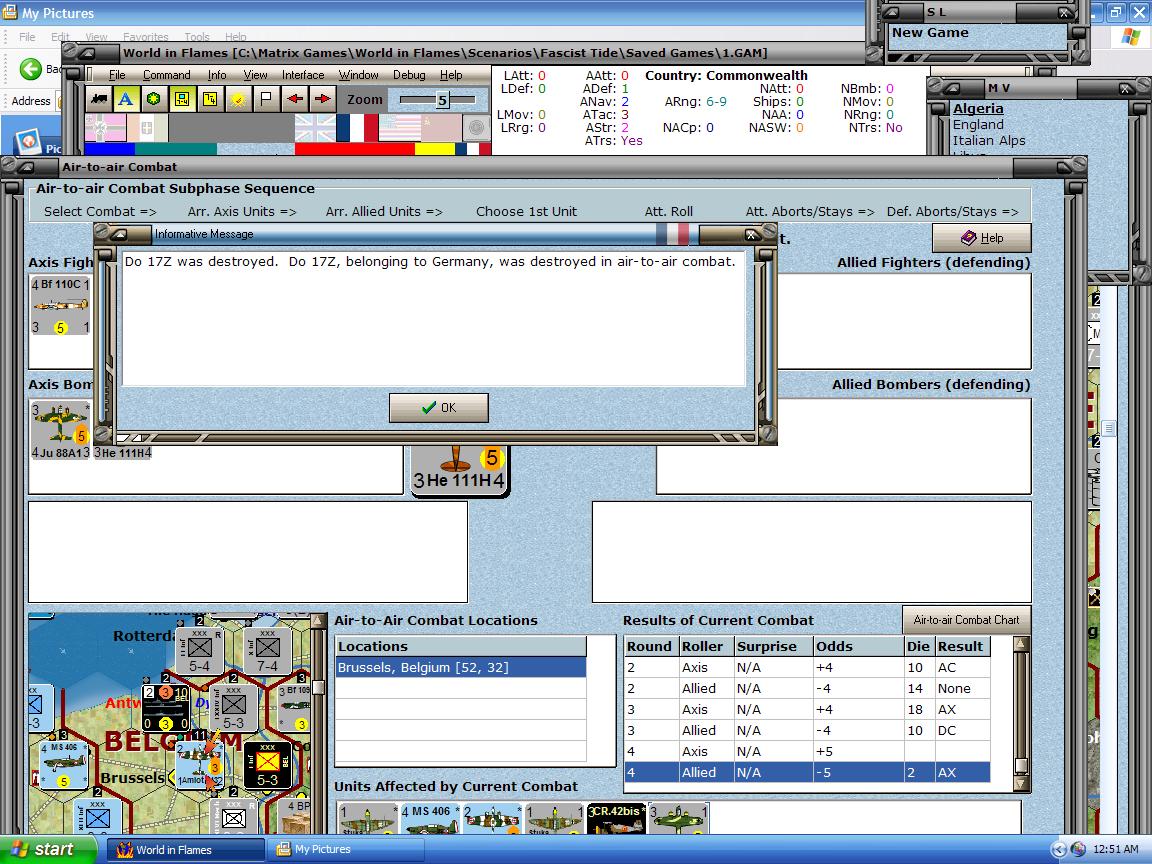This screenshot has height=864, width=1152.
Task: Click round 4 Allied row with result AX
Action: coord(807,772)
